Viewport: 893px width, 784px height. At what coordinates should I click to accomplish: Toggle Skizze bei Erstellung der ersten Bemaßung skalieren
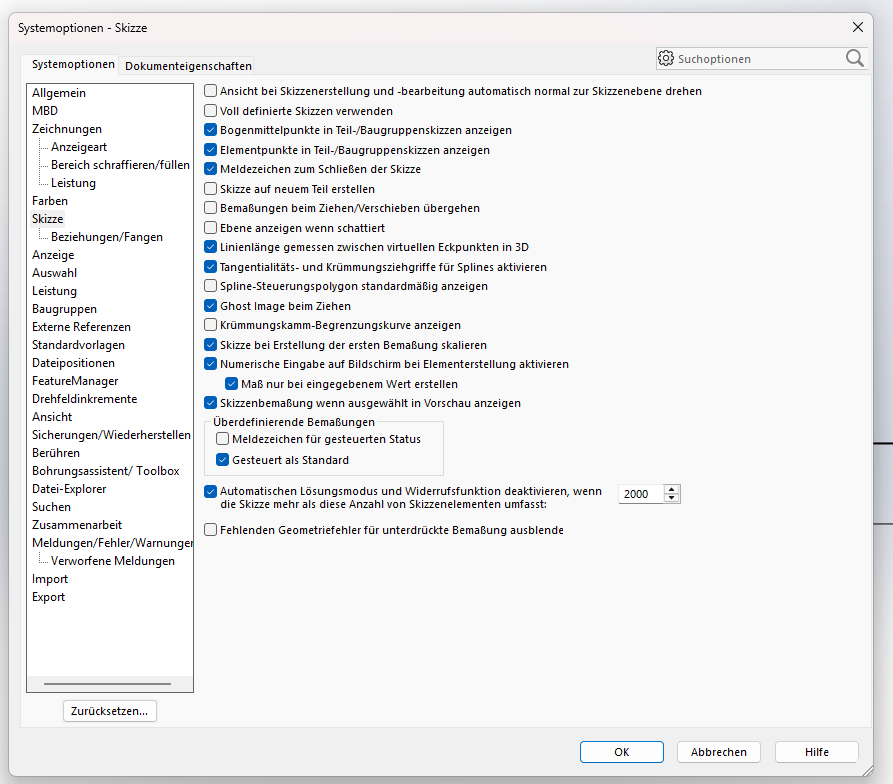210,344
